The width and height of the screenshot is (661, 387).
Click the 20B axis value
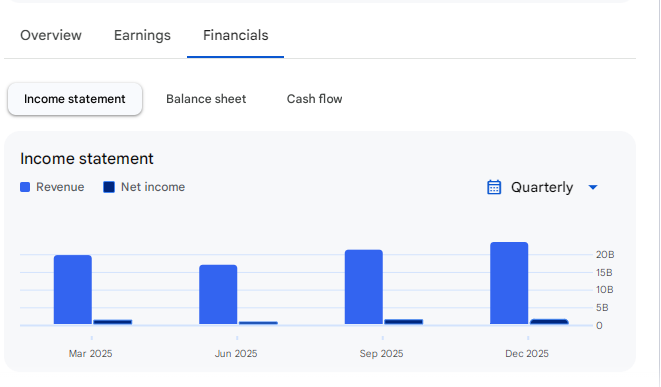point(605,255)
